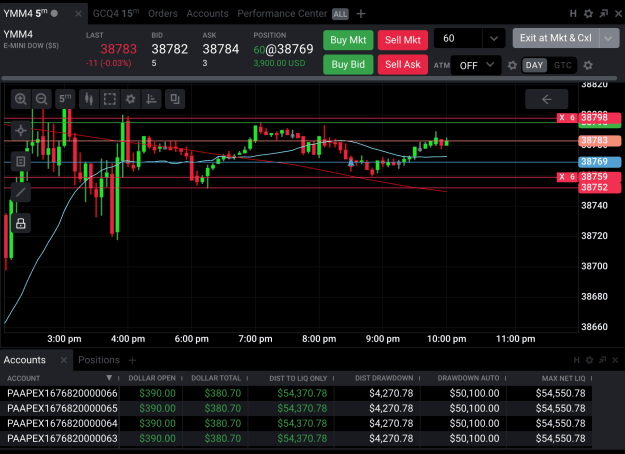This screenshot has height=454, width=625.
Task: Click the Buy Mkt button
Action: tap(348, 40)
